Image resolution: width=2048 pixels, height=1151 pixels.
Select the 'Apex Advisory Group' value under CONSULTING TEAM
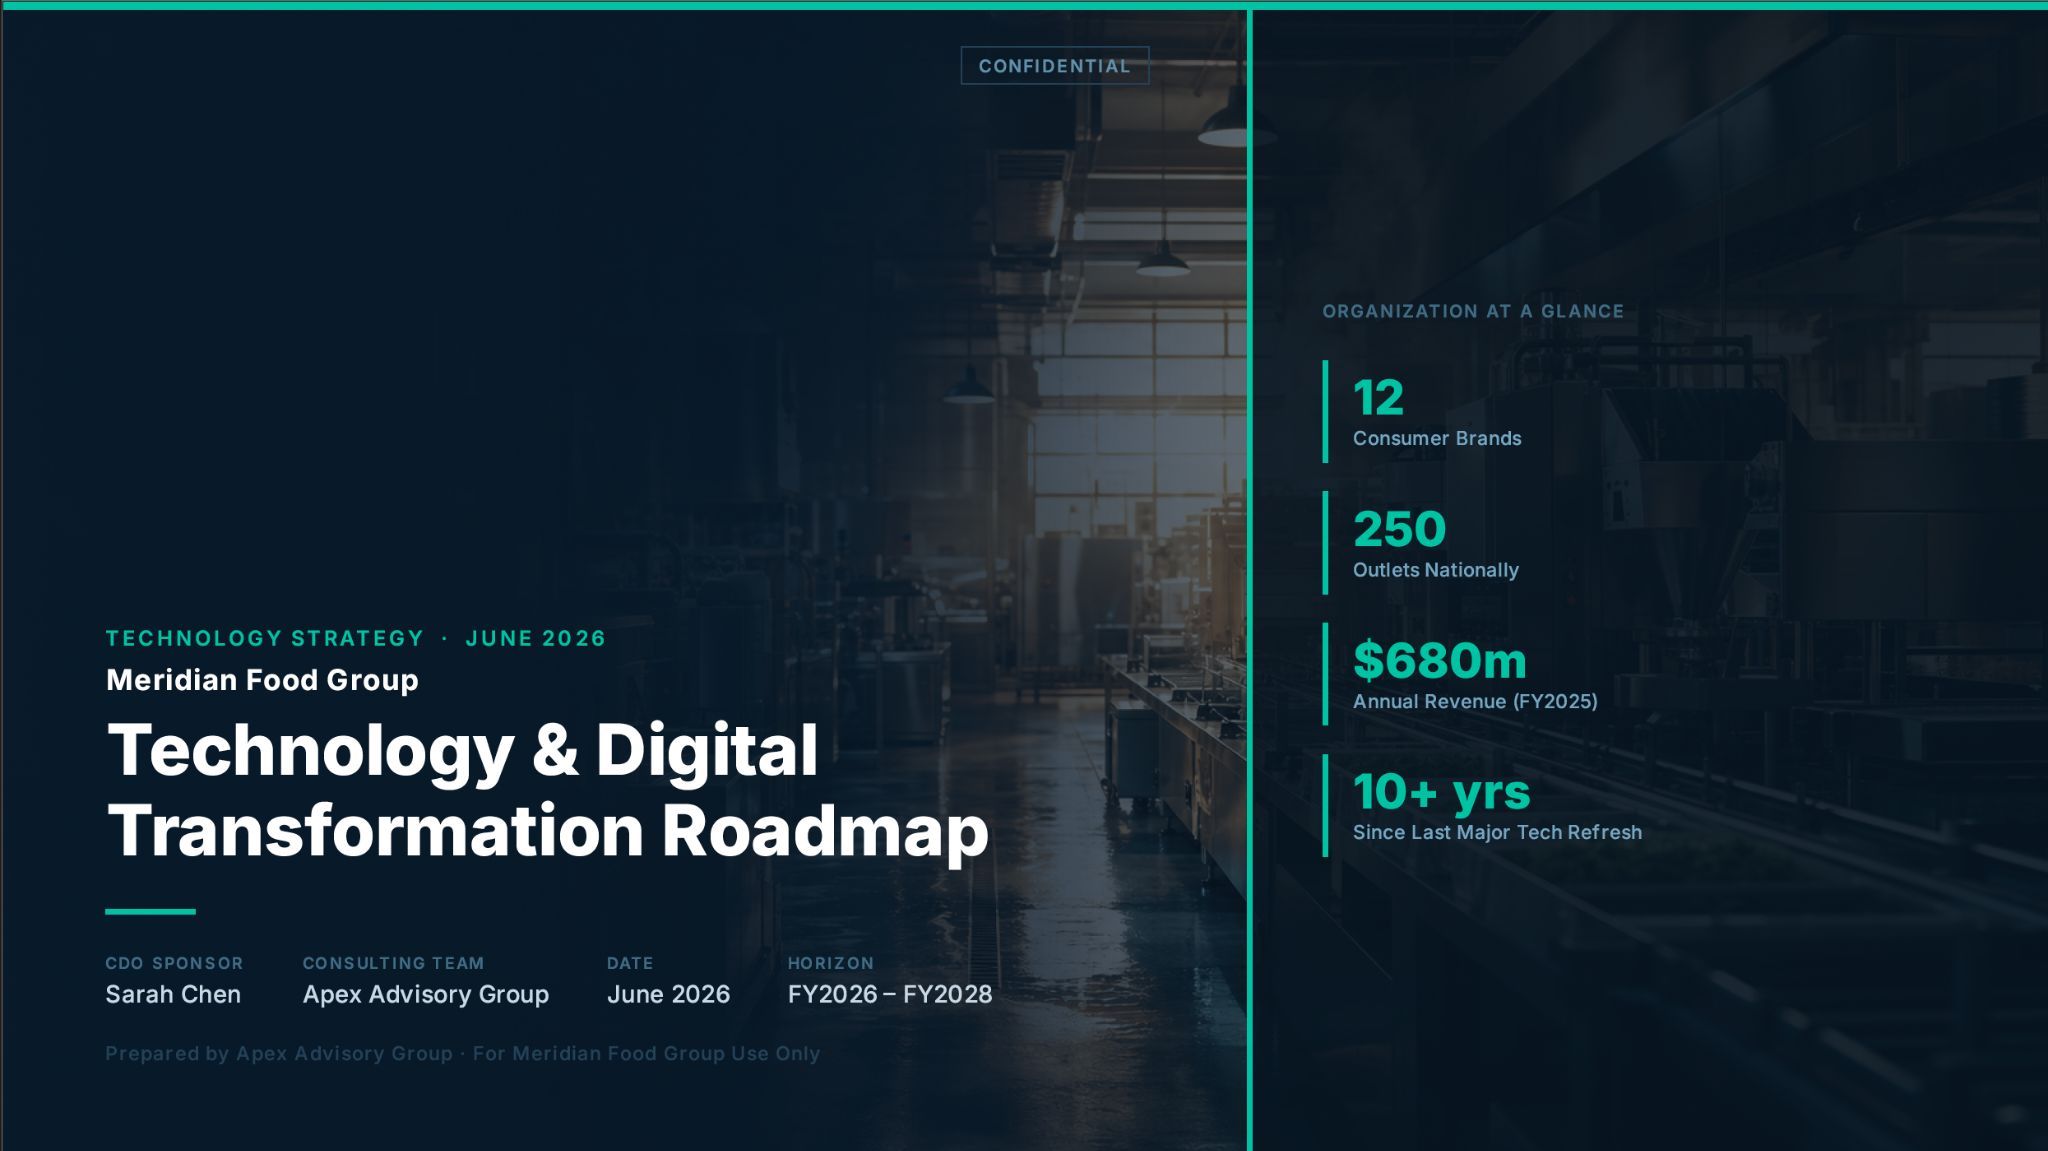point(426,995)
